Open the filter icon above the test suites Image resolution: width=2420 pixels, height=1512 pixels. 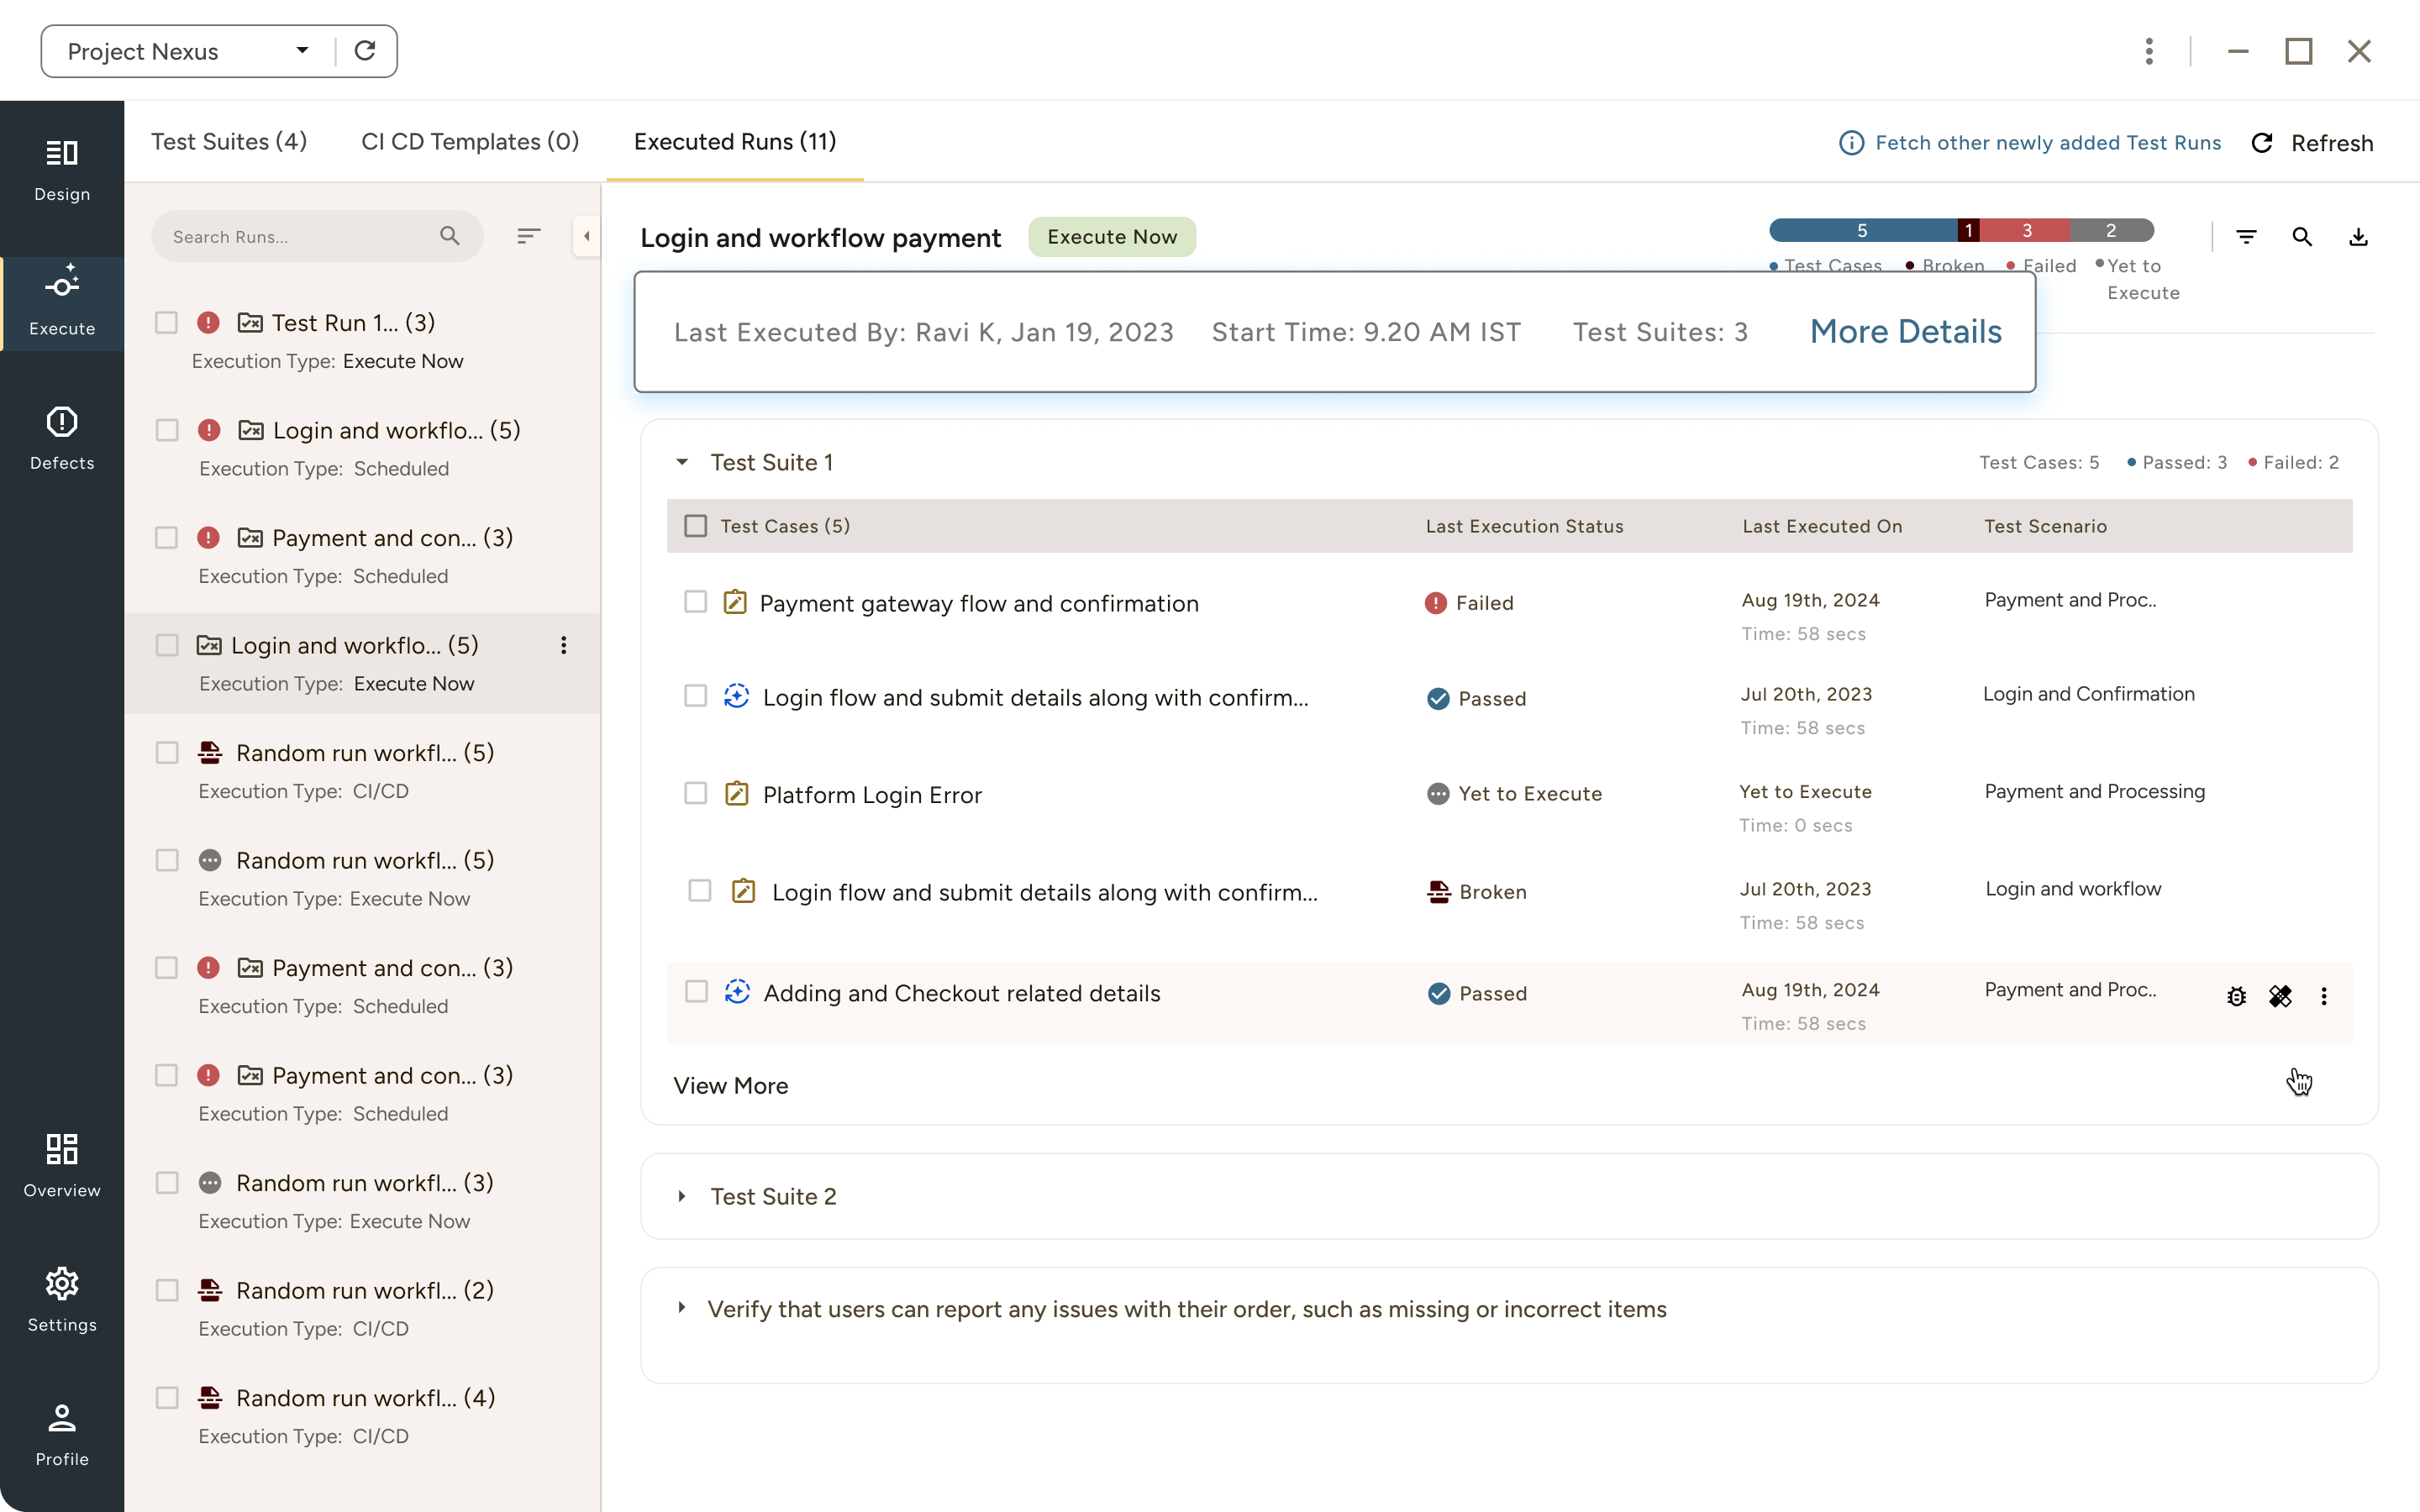pos(2247,236)
